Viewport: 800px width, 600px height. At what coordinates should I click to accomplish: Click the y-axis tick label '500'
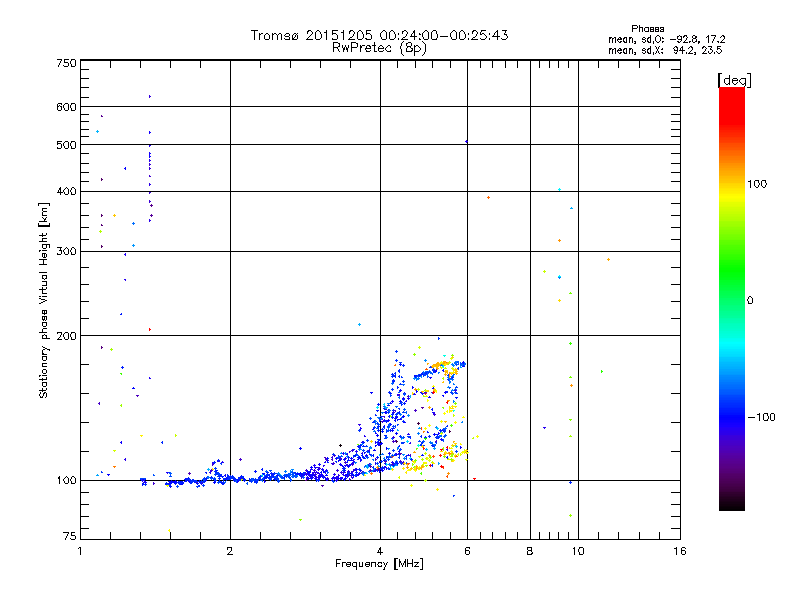point(66,145)
